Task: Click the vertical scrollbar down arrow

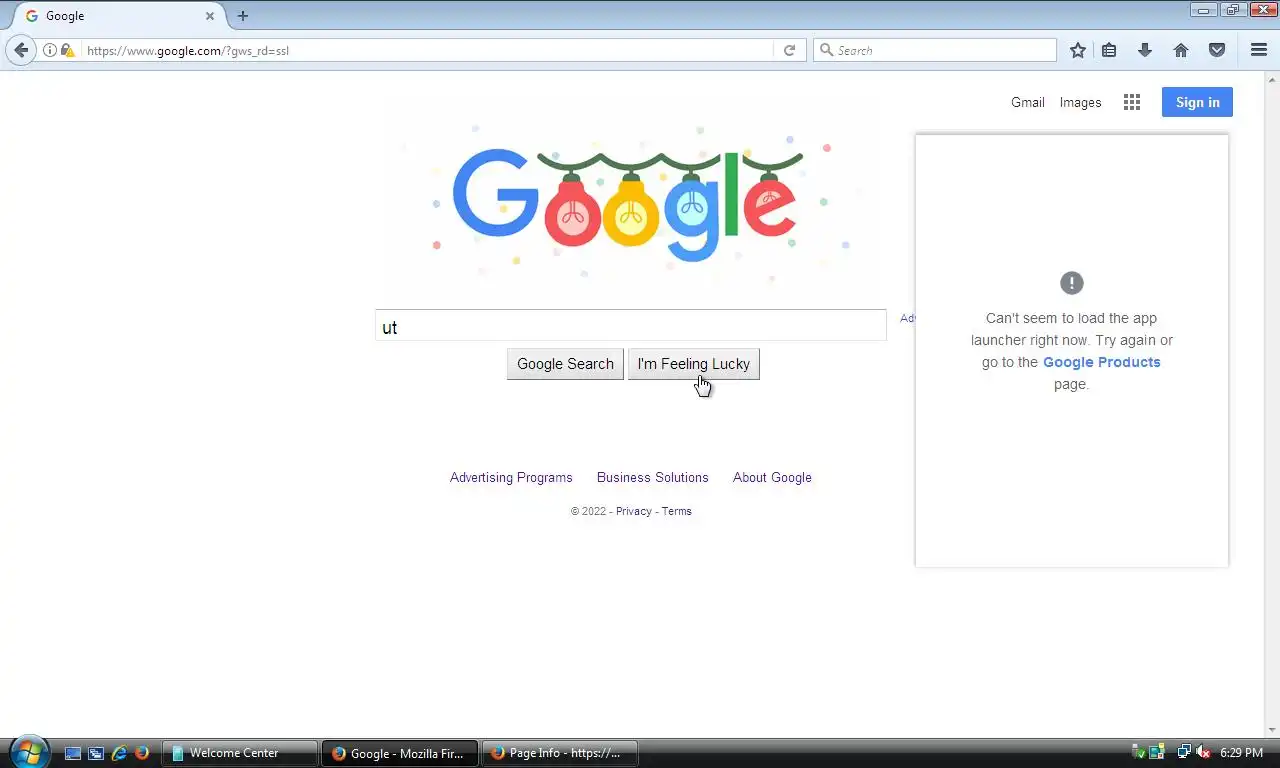Action: (1273, 729)
